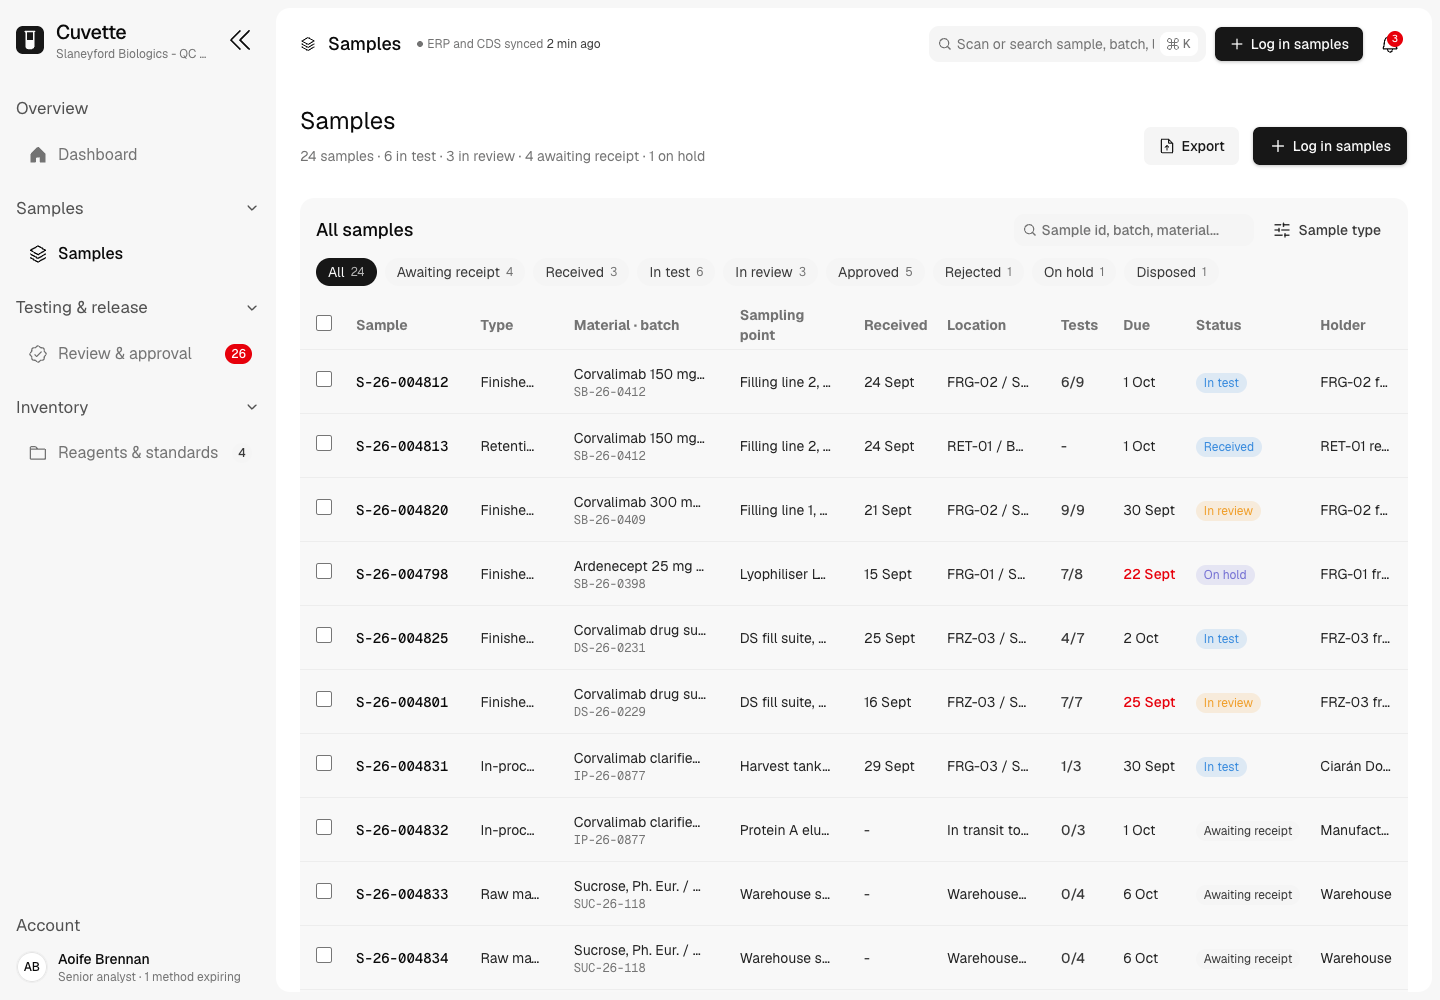Click In review status of S-26-004820

pos(1228,511)
